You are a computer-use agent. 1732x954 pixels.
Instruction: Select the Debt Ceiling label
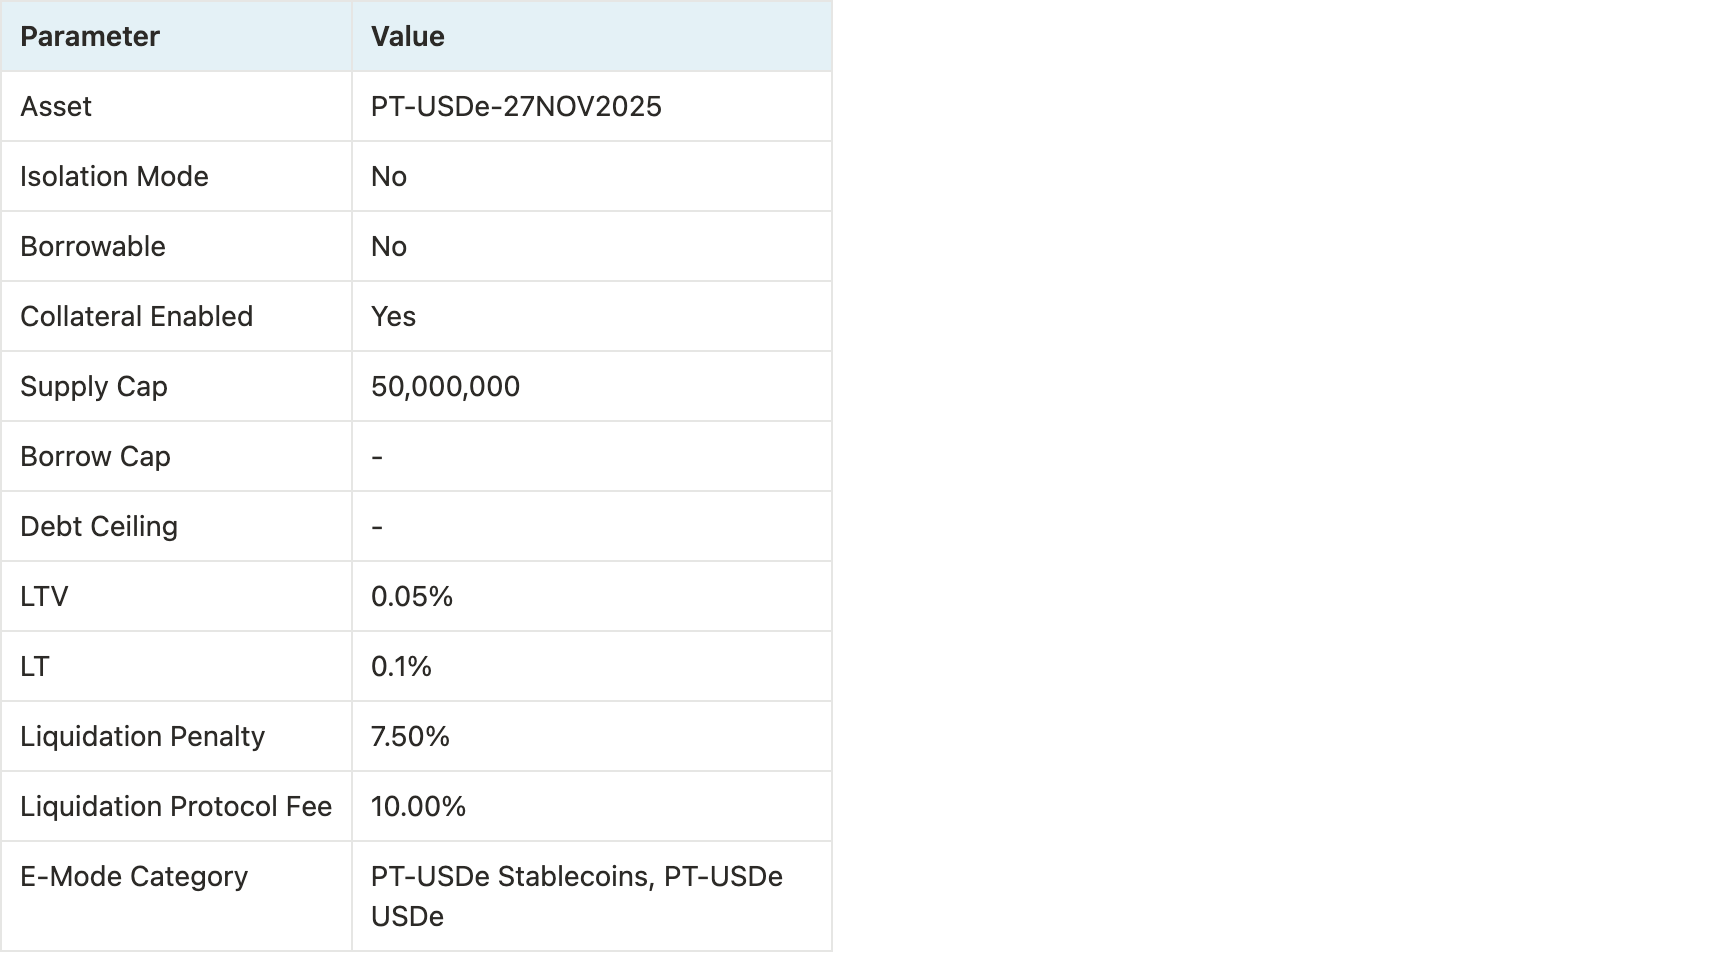pos(99,527)
